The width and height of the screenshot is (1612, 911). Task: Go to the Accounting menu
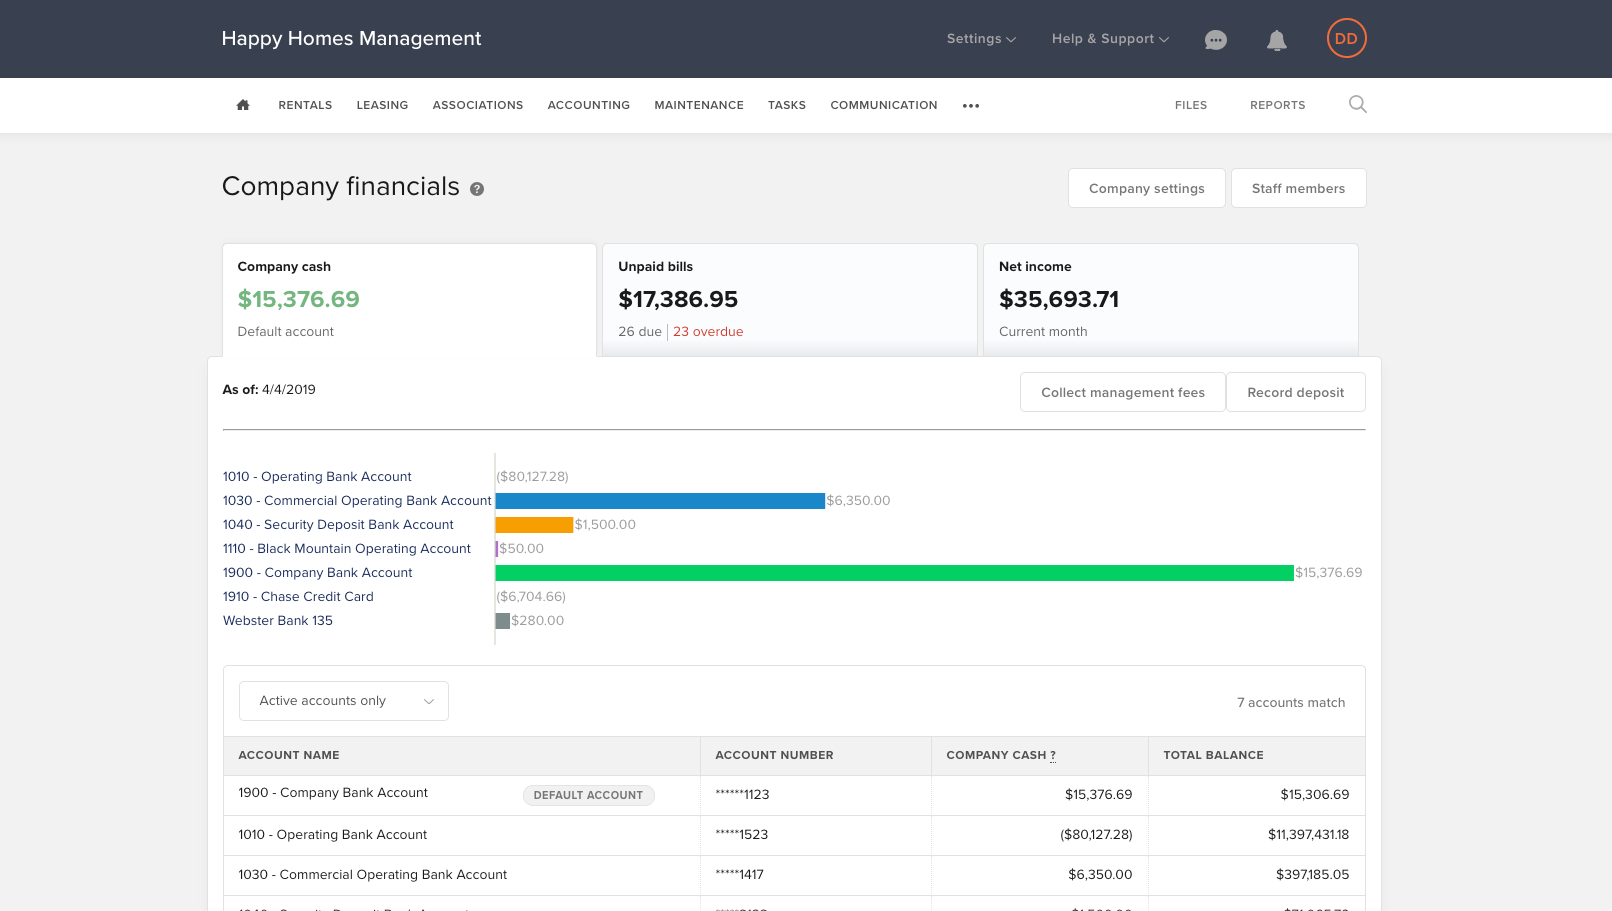(588, 105)
